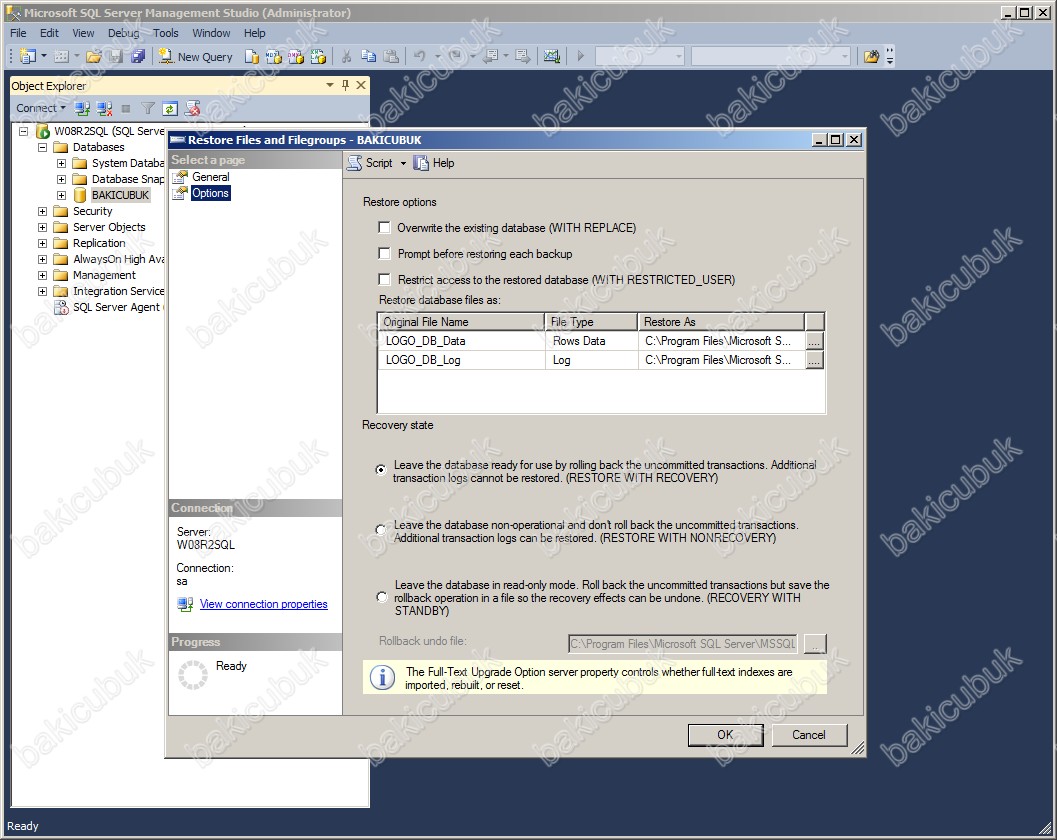
Task: Click the LOGO_DB_Data original file name cell
Action: [461, 341]
